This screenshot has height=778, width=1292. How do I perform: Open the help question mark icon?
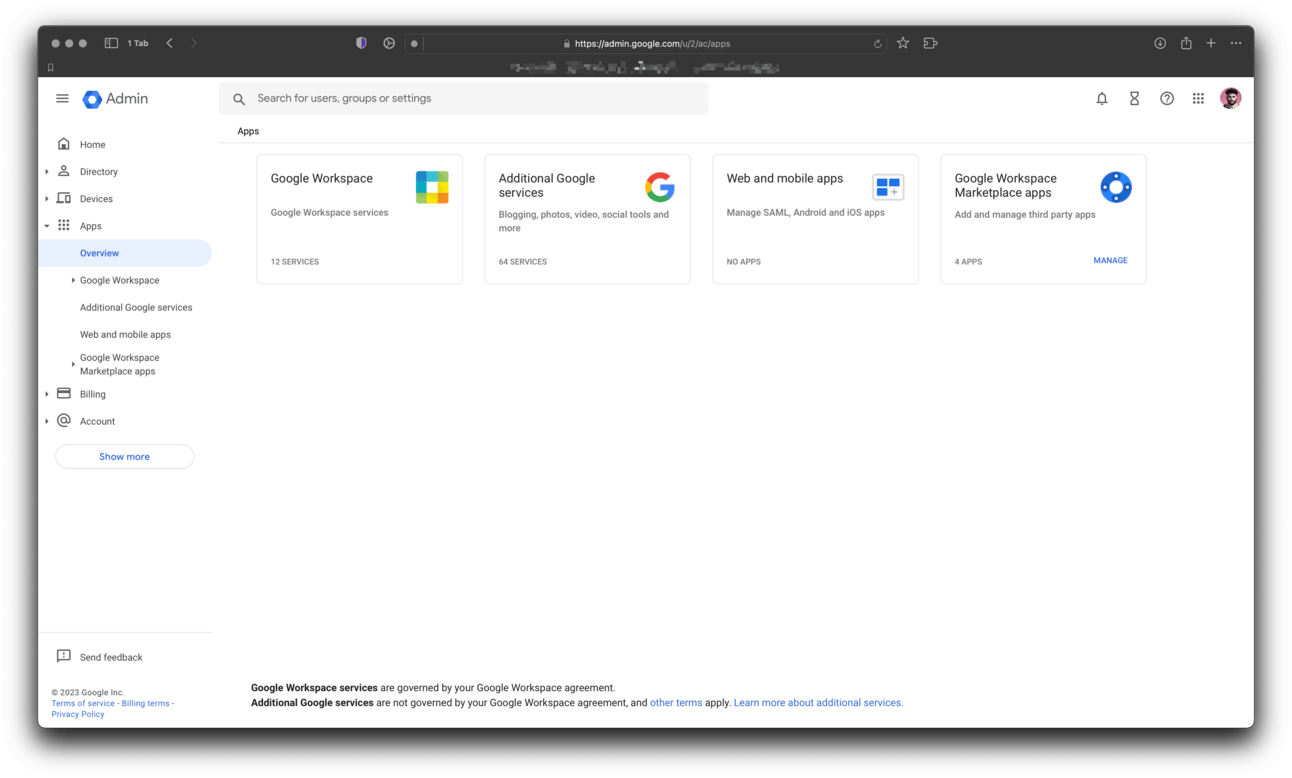point(1167,99)
